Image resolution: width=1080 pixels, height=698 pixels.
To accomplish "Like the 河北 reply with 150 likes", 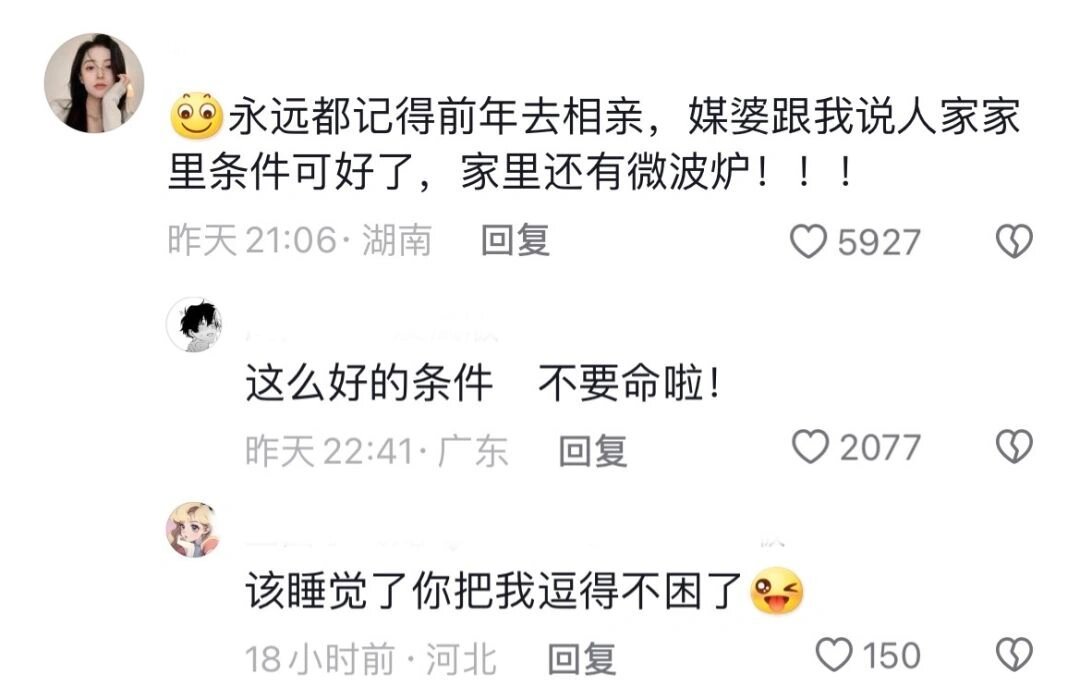I will point(833,655).
